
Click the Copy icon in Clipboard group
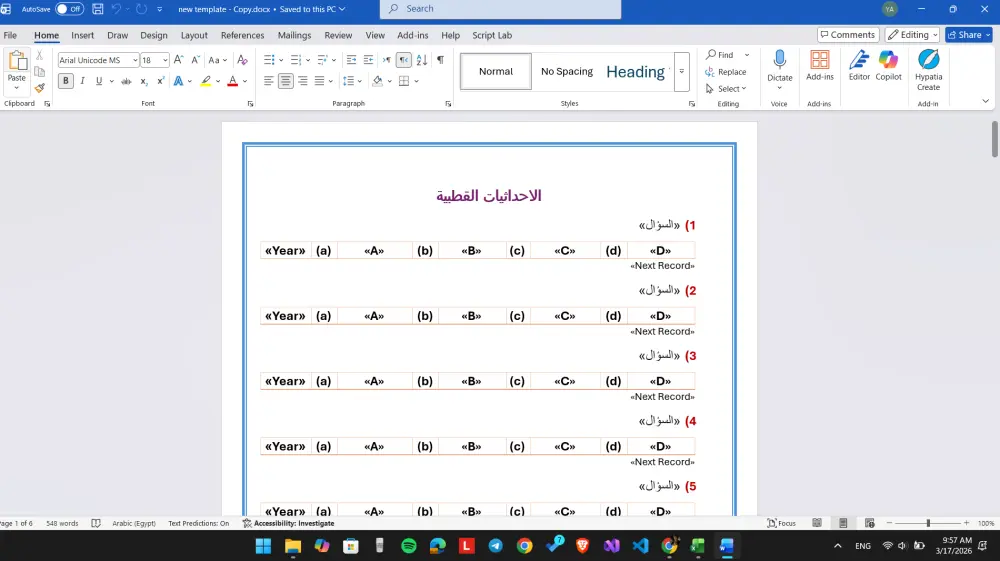(40, 71)
